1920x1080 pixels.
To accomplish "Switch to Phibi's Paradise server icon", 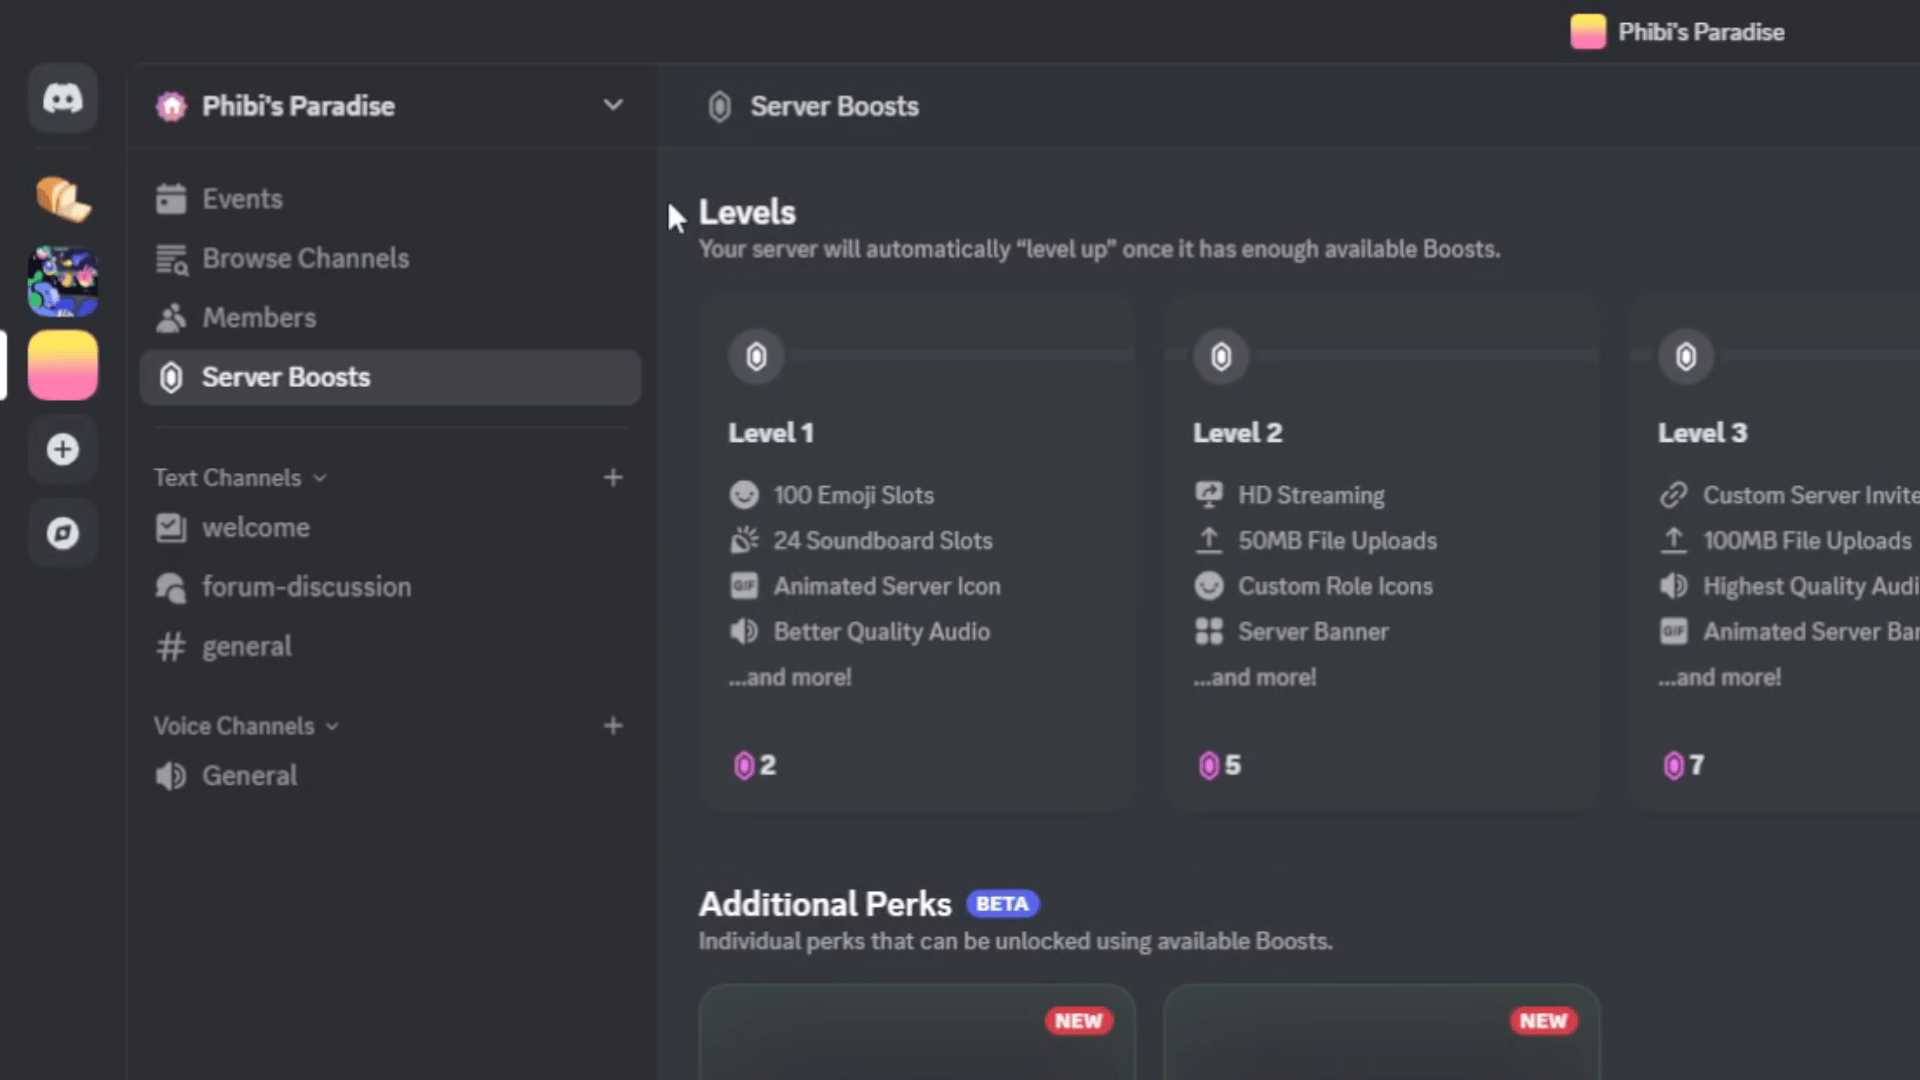I will (63, 365).
